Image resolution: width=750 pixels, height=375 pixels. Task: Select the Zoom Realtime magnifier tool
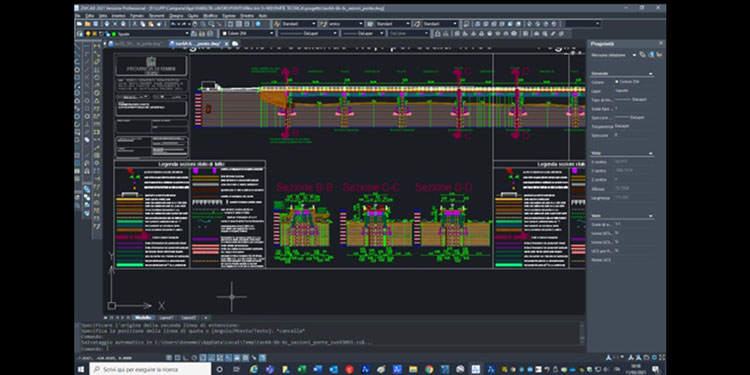202,23
